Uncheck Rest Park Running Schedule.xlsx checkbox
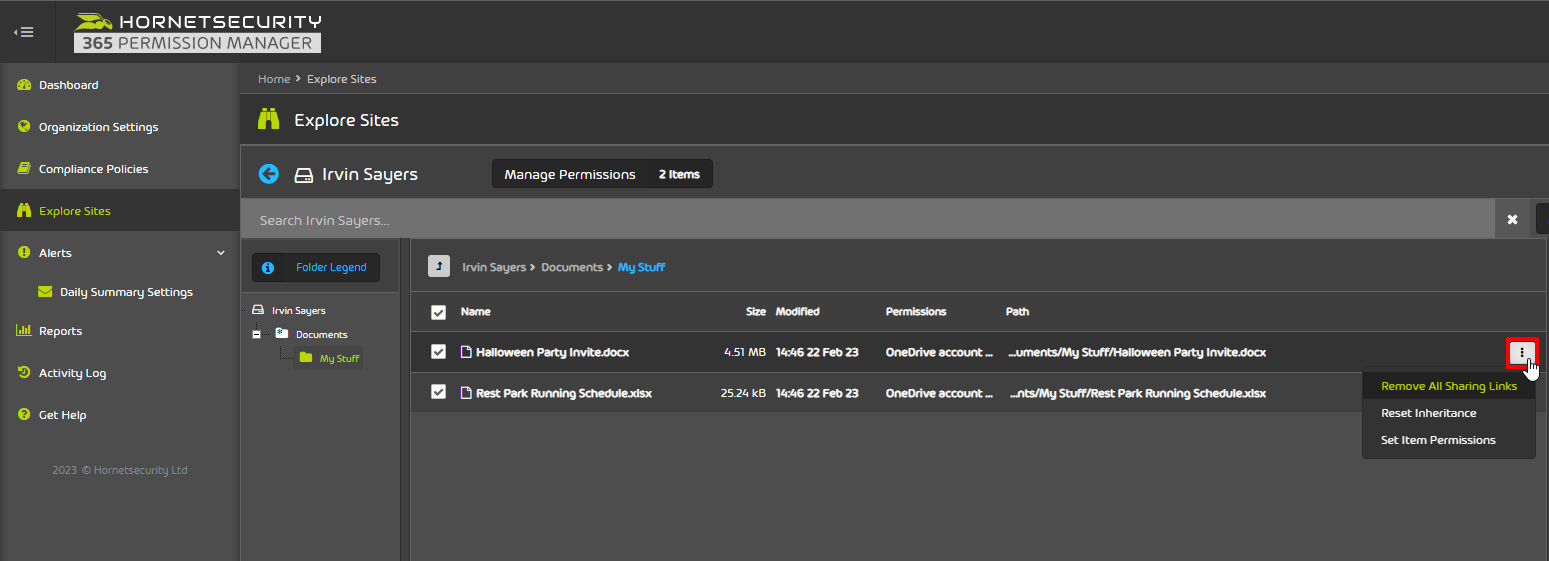 click(x=438, y=393)
